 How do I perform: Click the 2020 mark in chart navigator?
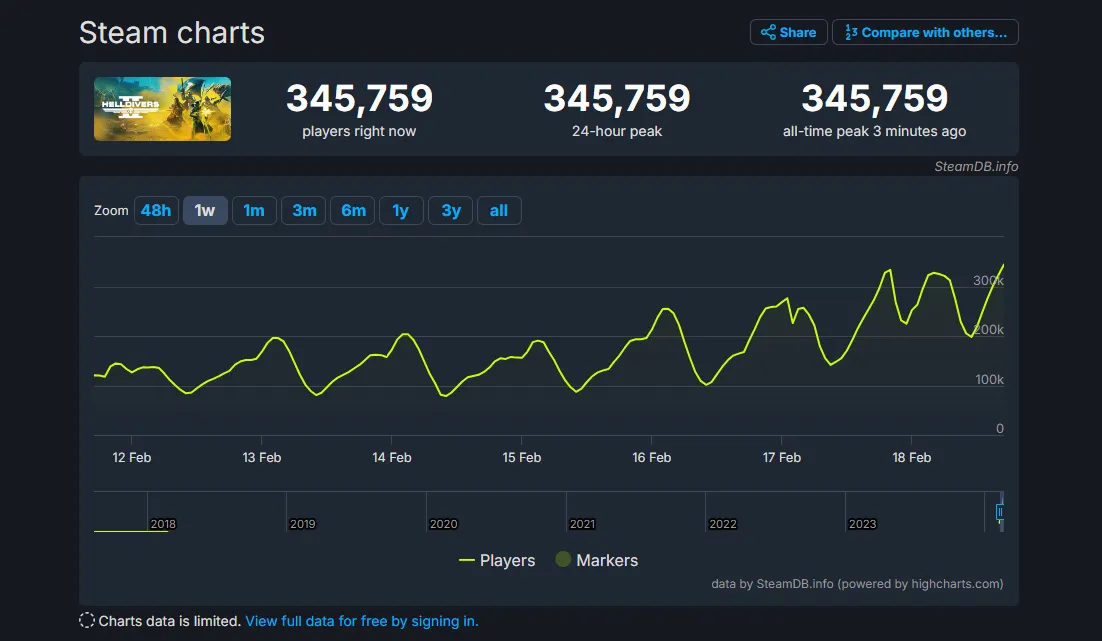443,524
